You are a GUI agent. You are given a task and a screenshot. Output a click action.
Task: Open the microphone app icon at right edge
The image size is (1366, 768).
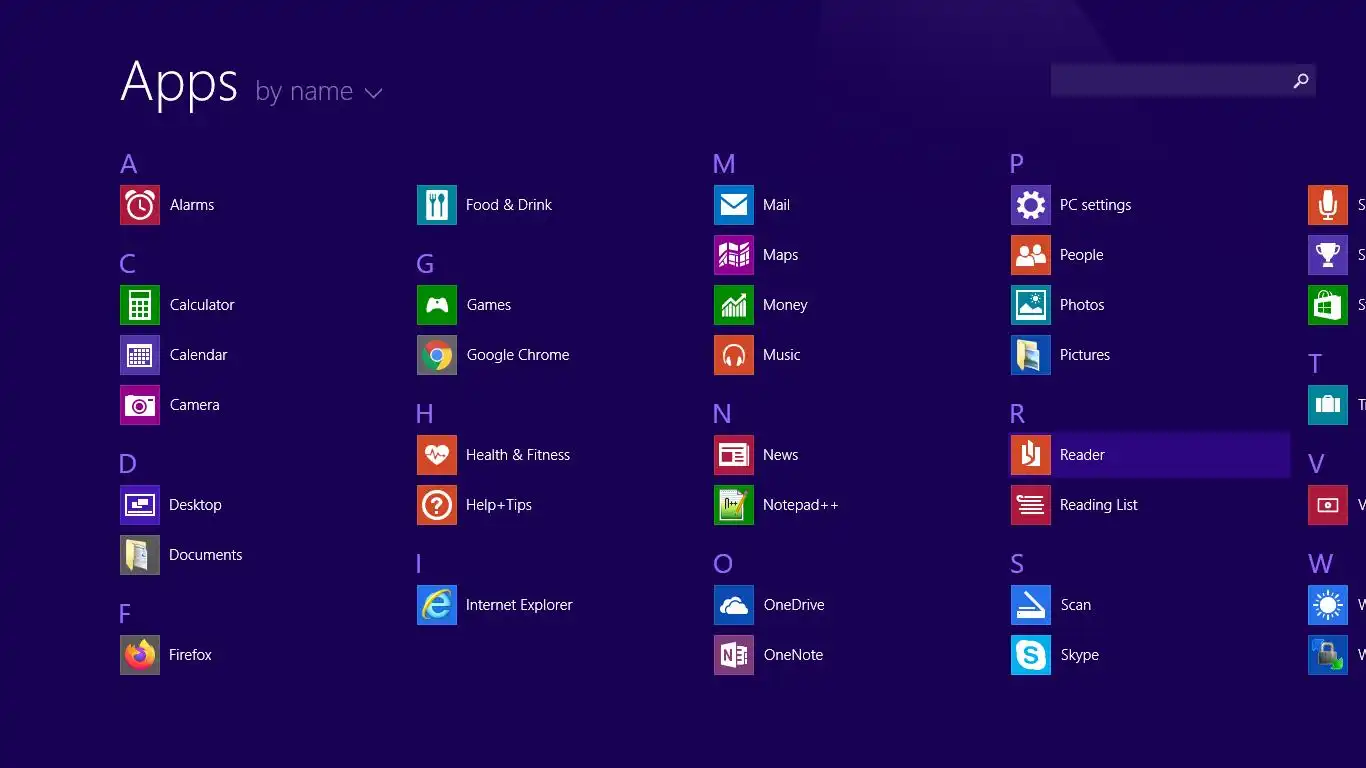[1328, 205]
